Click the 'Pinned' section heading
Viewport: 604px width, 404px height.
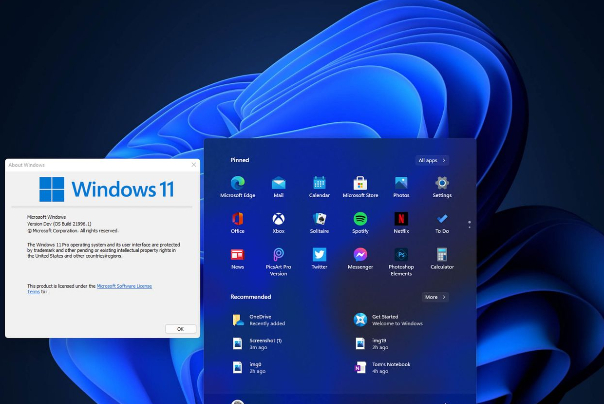(x=240, y=160)
